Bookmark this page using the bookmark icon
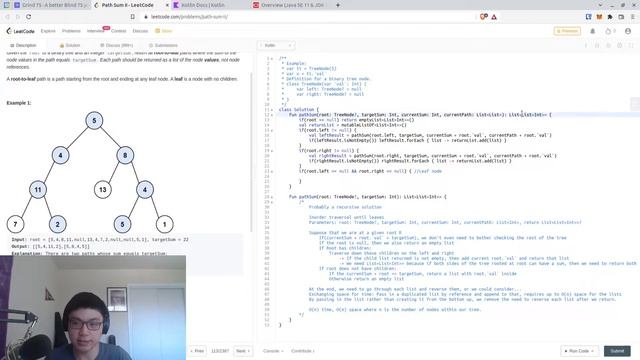Image resolution: width=640 pixels, height=360 pixels. tap(133, 17)
